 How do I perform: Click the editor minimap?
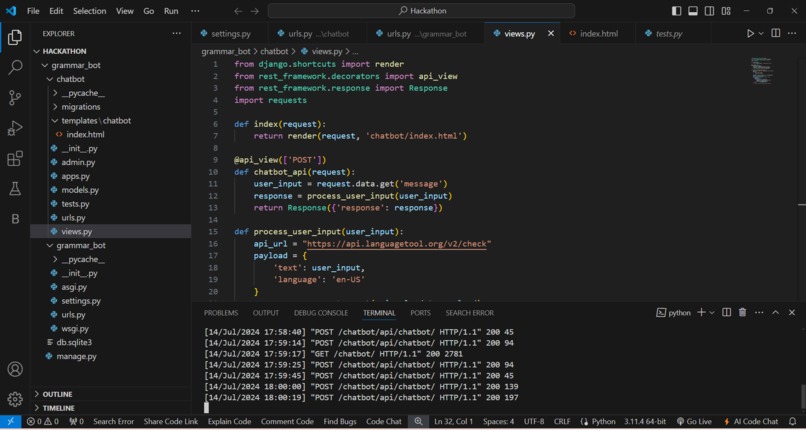coord(762,70)
